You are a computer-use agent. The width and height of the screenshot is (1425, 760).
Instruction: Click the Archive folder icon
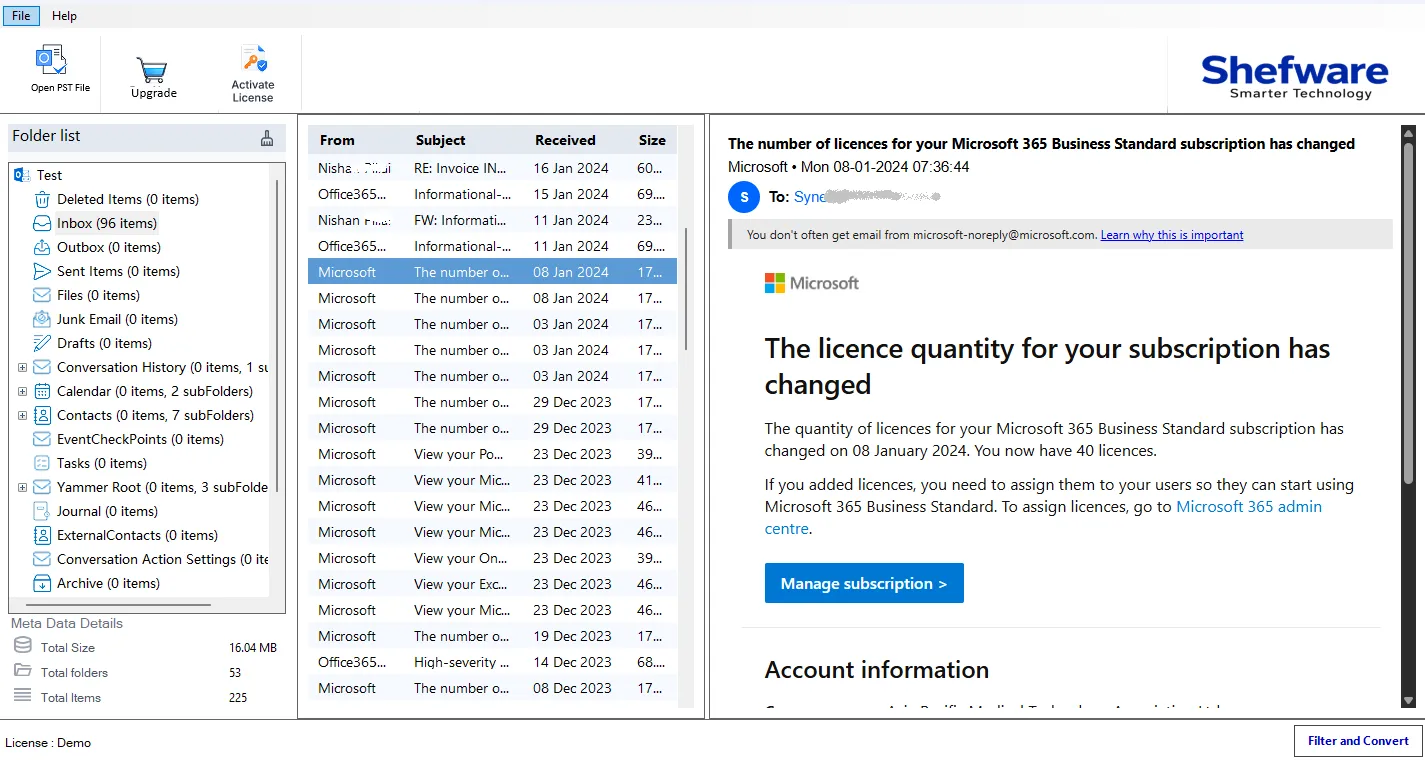tap(42, 583)
